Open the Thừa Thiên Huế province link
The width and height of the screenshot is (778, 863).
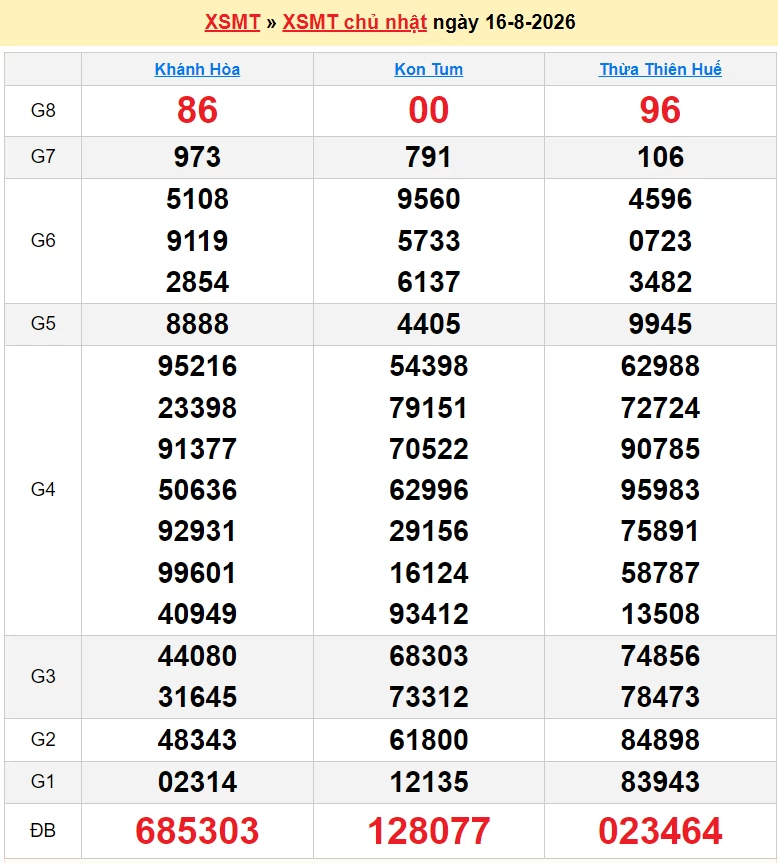(x=660, y=69)
